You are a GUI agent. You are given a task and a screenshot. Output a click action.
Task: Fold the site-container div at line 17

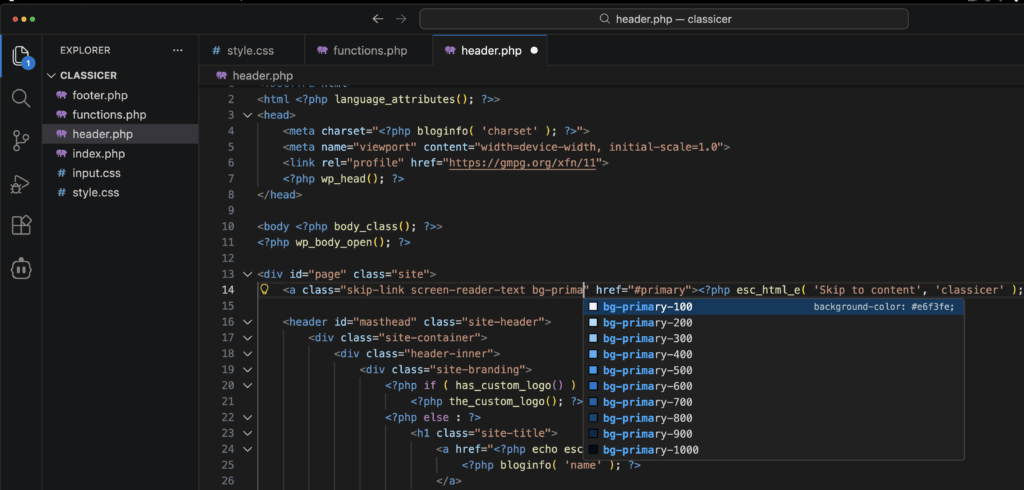247,338
